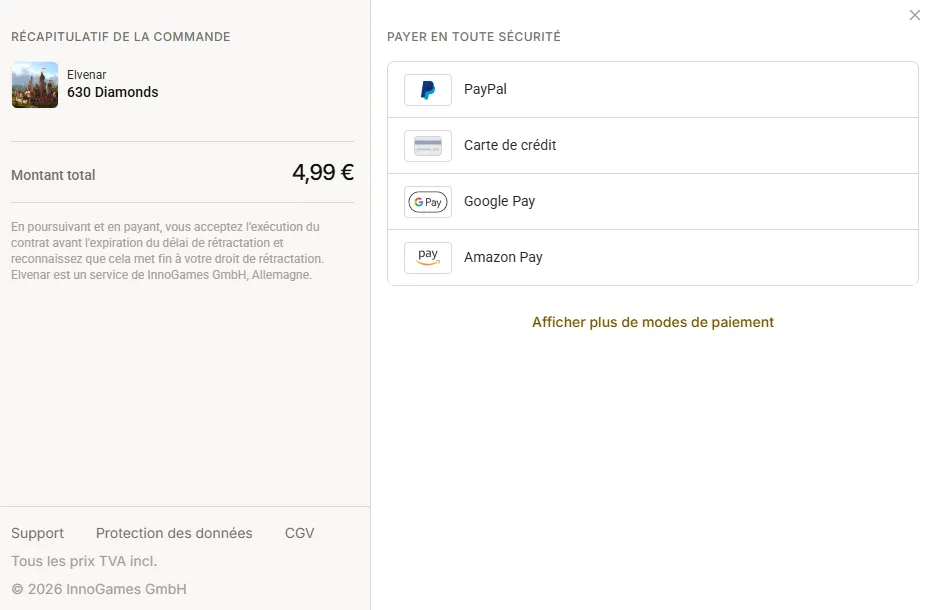Expand Afficher plus de modes de paiement
The height and width of the screenshot is (610, 929).
point(653,322)
